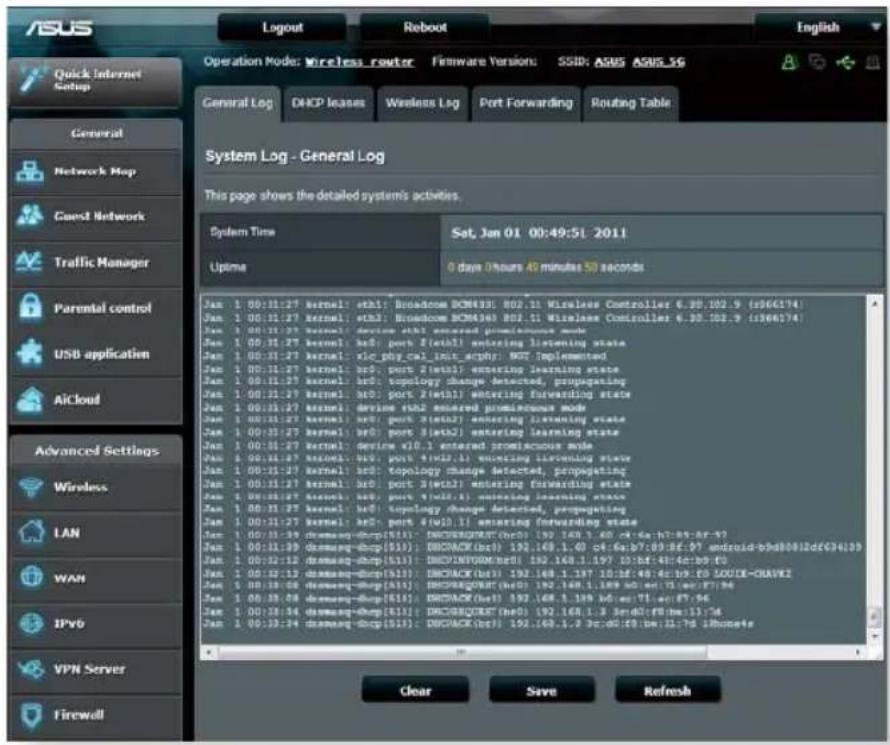Click the AiCloud cloud icon
The width and height of the screenshot is (890, 745).
tap(30, 399)
